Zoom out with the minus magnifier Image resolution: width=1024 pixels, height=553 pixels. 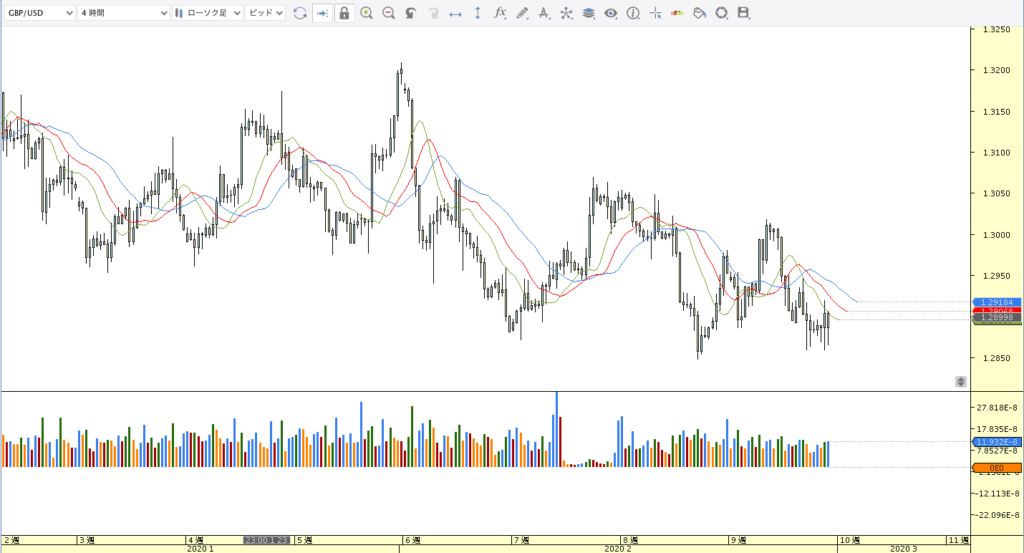coord(388,13)
